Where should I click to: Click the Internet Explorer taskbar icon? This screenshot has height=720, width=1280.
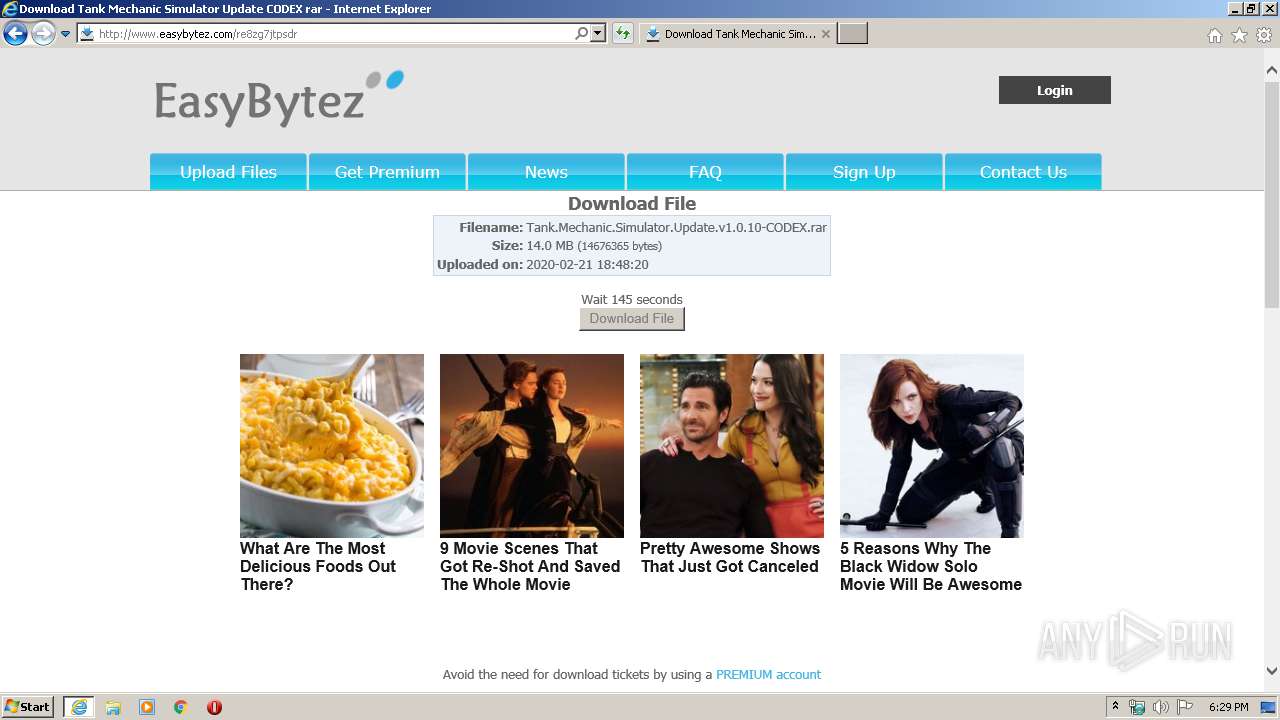click(79, 707)
